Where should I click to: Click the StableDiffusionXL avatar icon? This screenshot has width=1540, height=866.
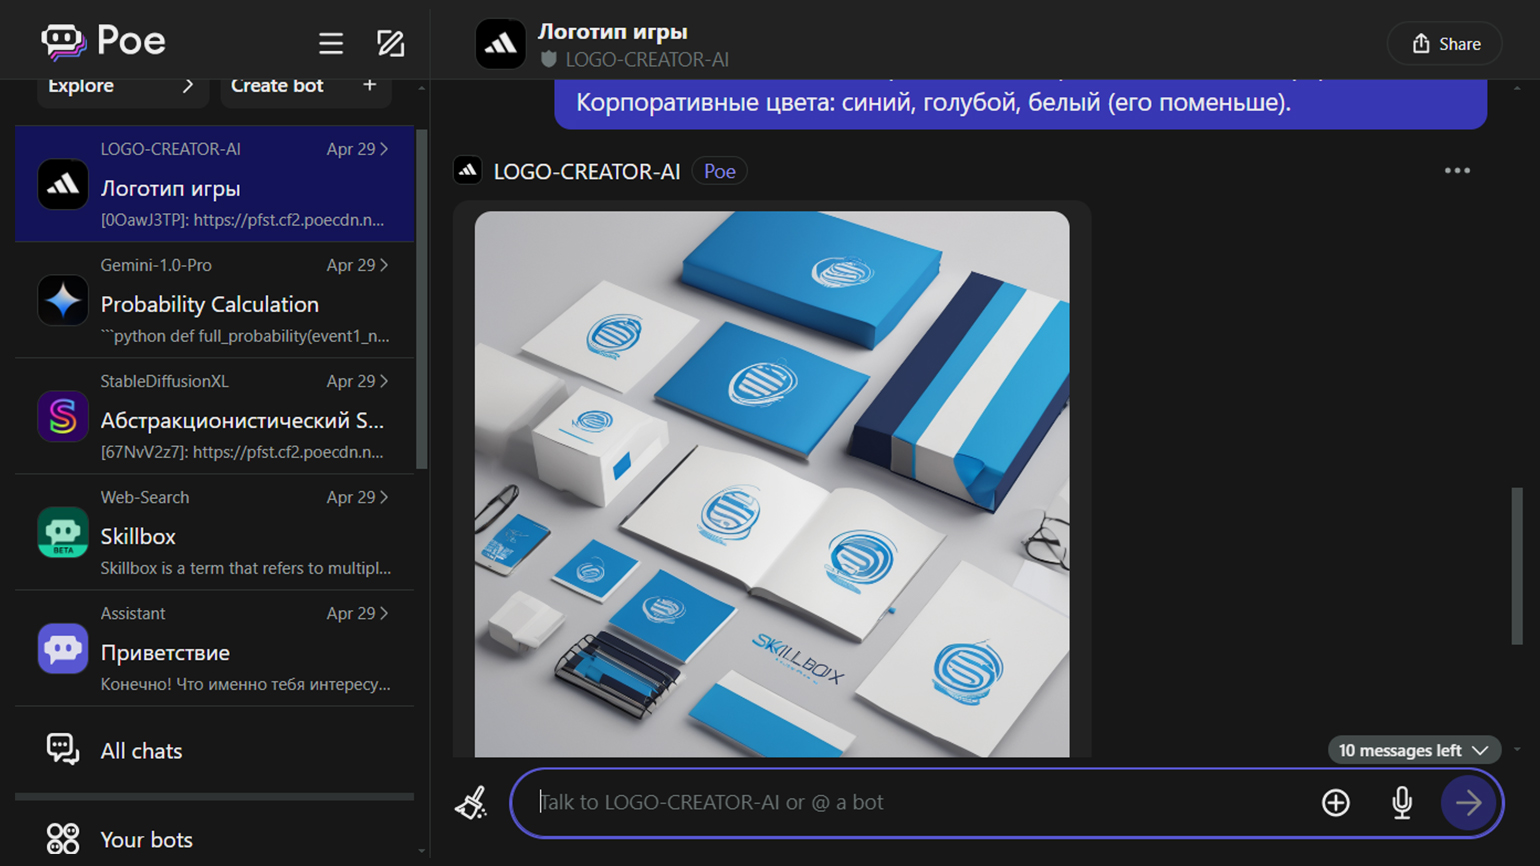click(63, 417)
